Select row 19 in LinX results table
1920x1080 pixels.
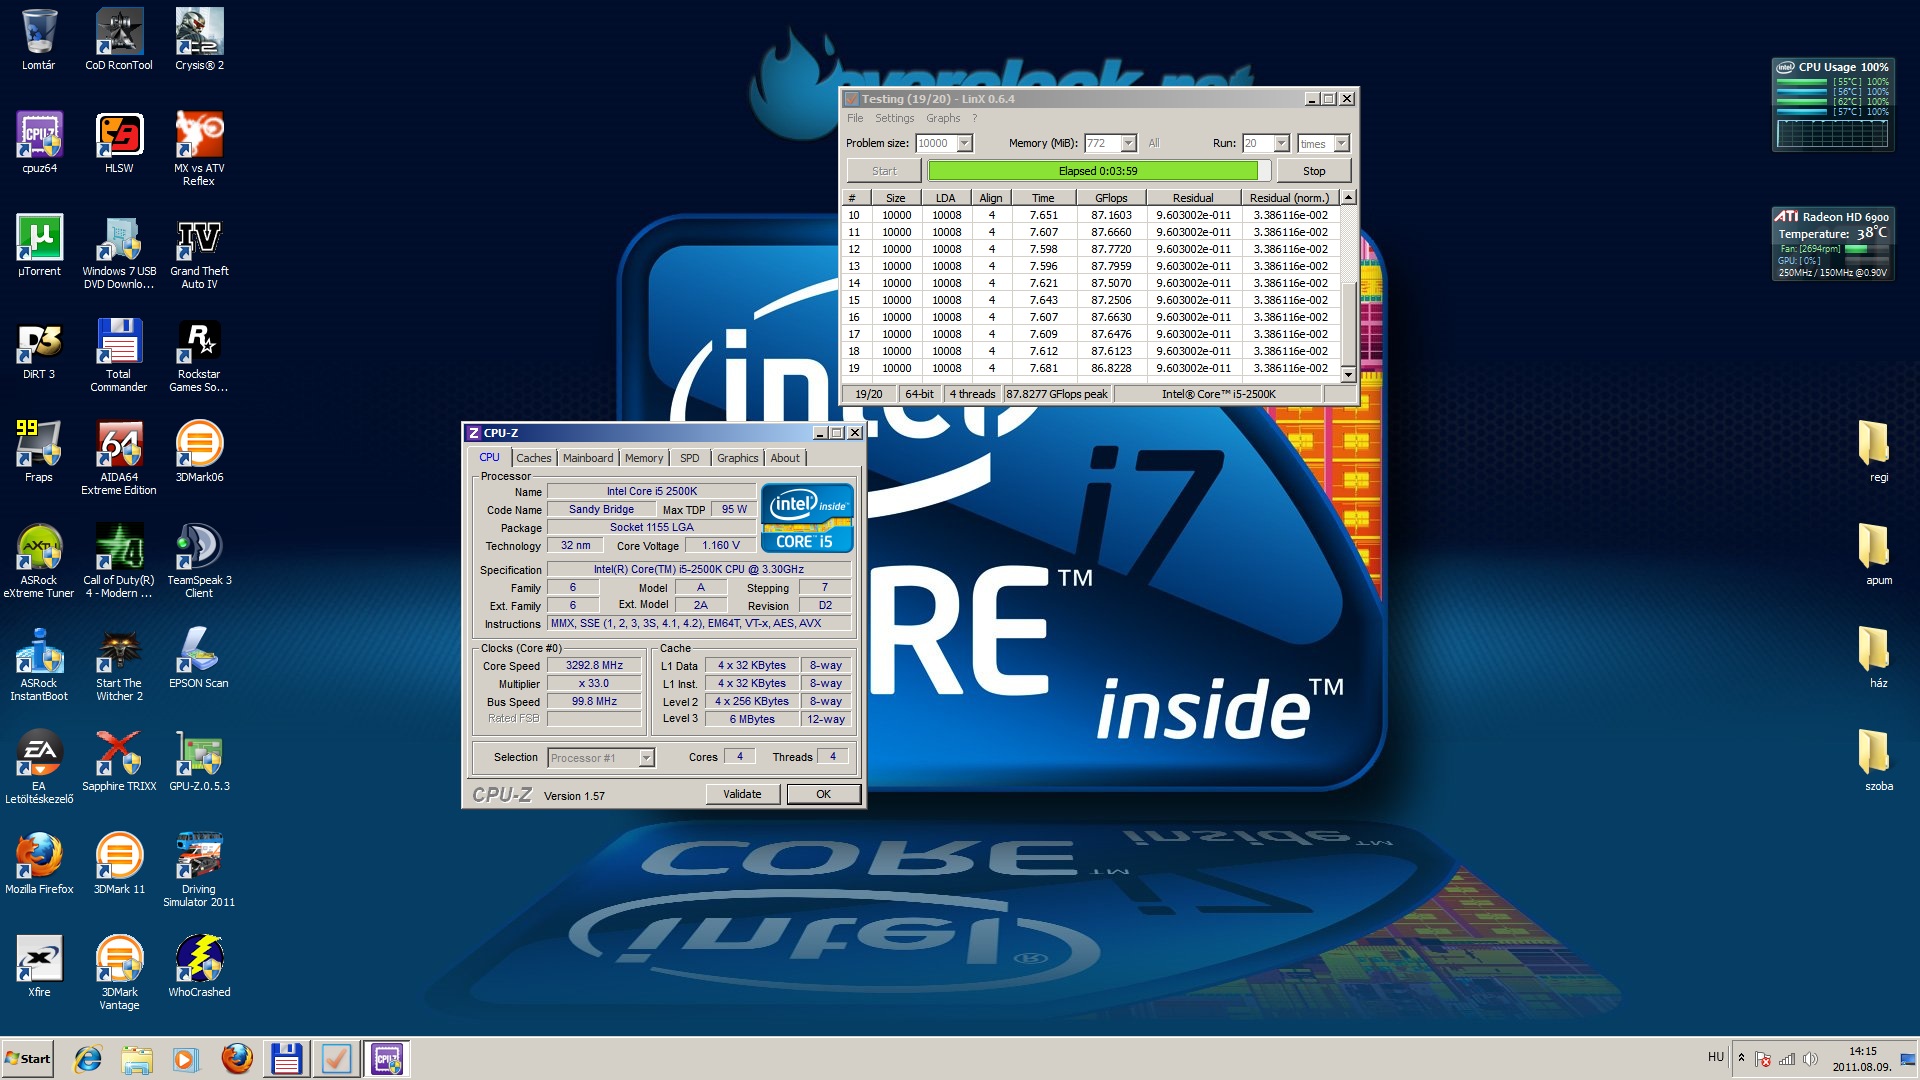click(x=1091, y=368)
